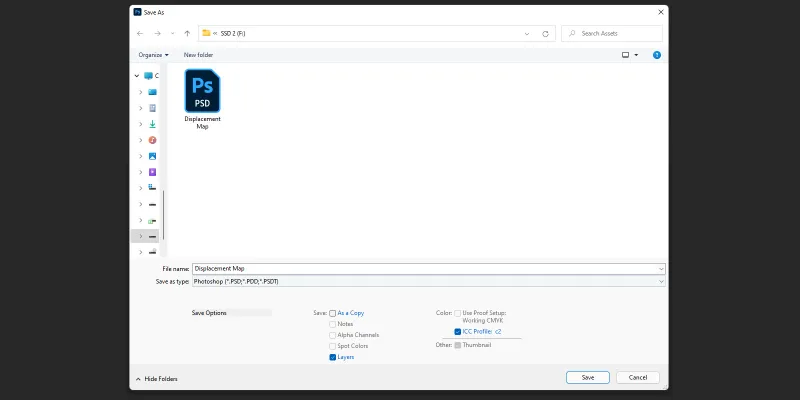Viewport: 800px width, 400px height.
Task: Expand the Videos tree node chevron
Action: [141, 172]
